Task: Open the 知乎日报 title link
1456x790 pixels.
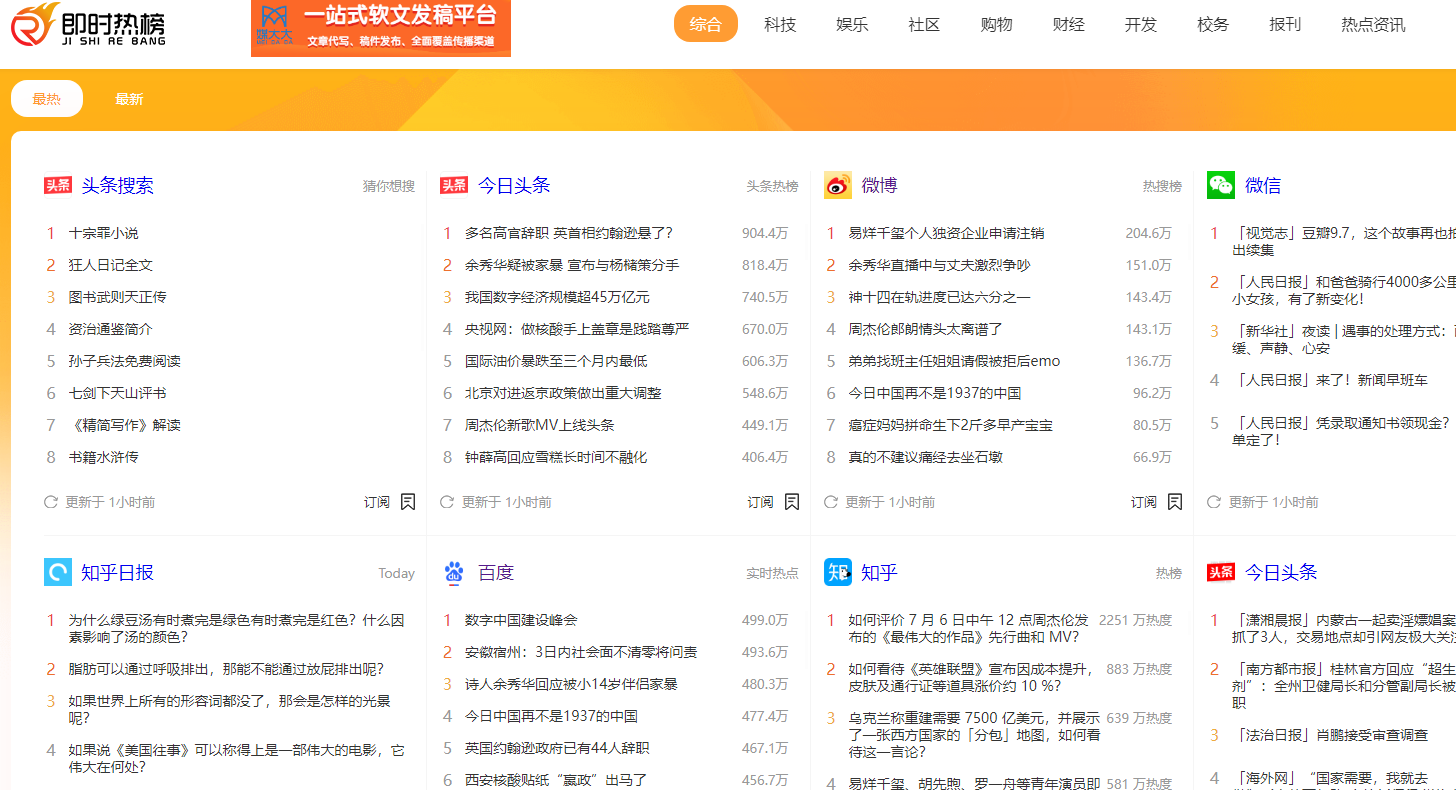Action: point(118,572)
